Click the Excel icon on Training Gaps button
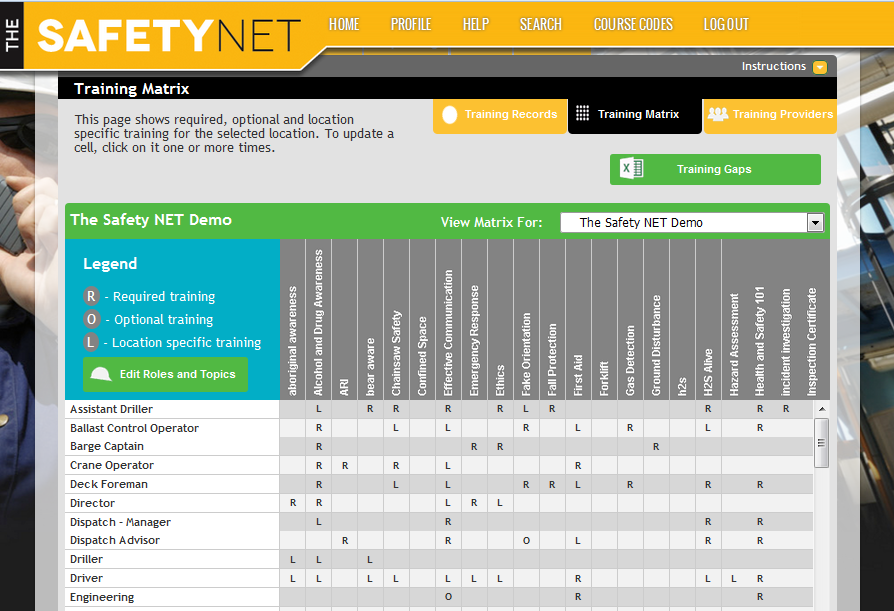The image size is (894, 611). 631,169
